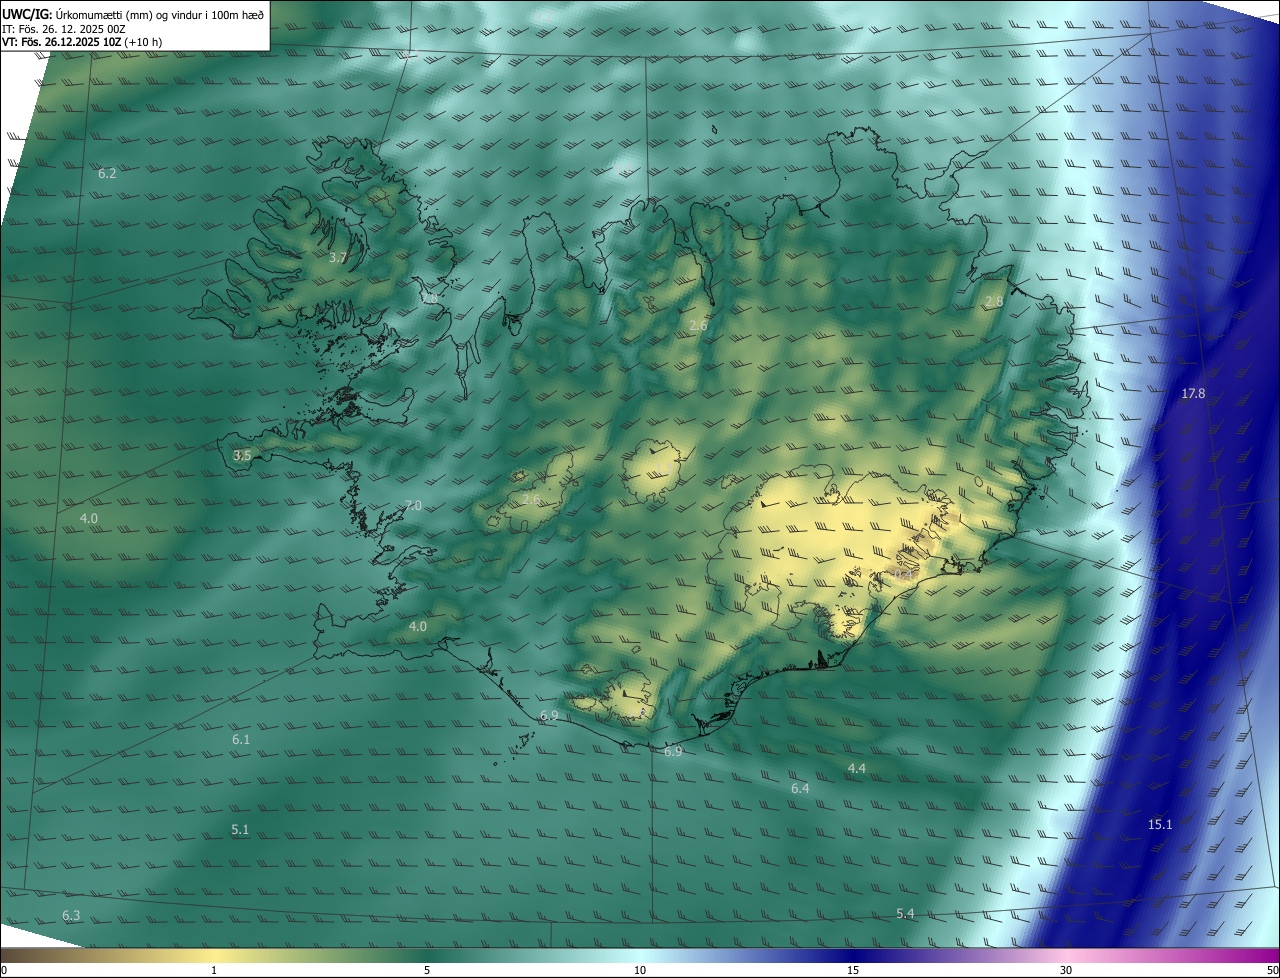Screen dimensions: 1280x978
Task: Click the 4.4 value label over the sea
Action: click(856, 768)
